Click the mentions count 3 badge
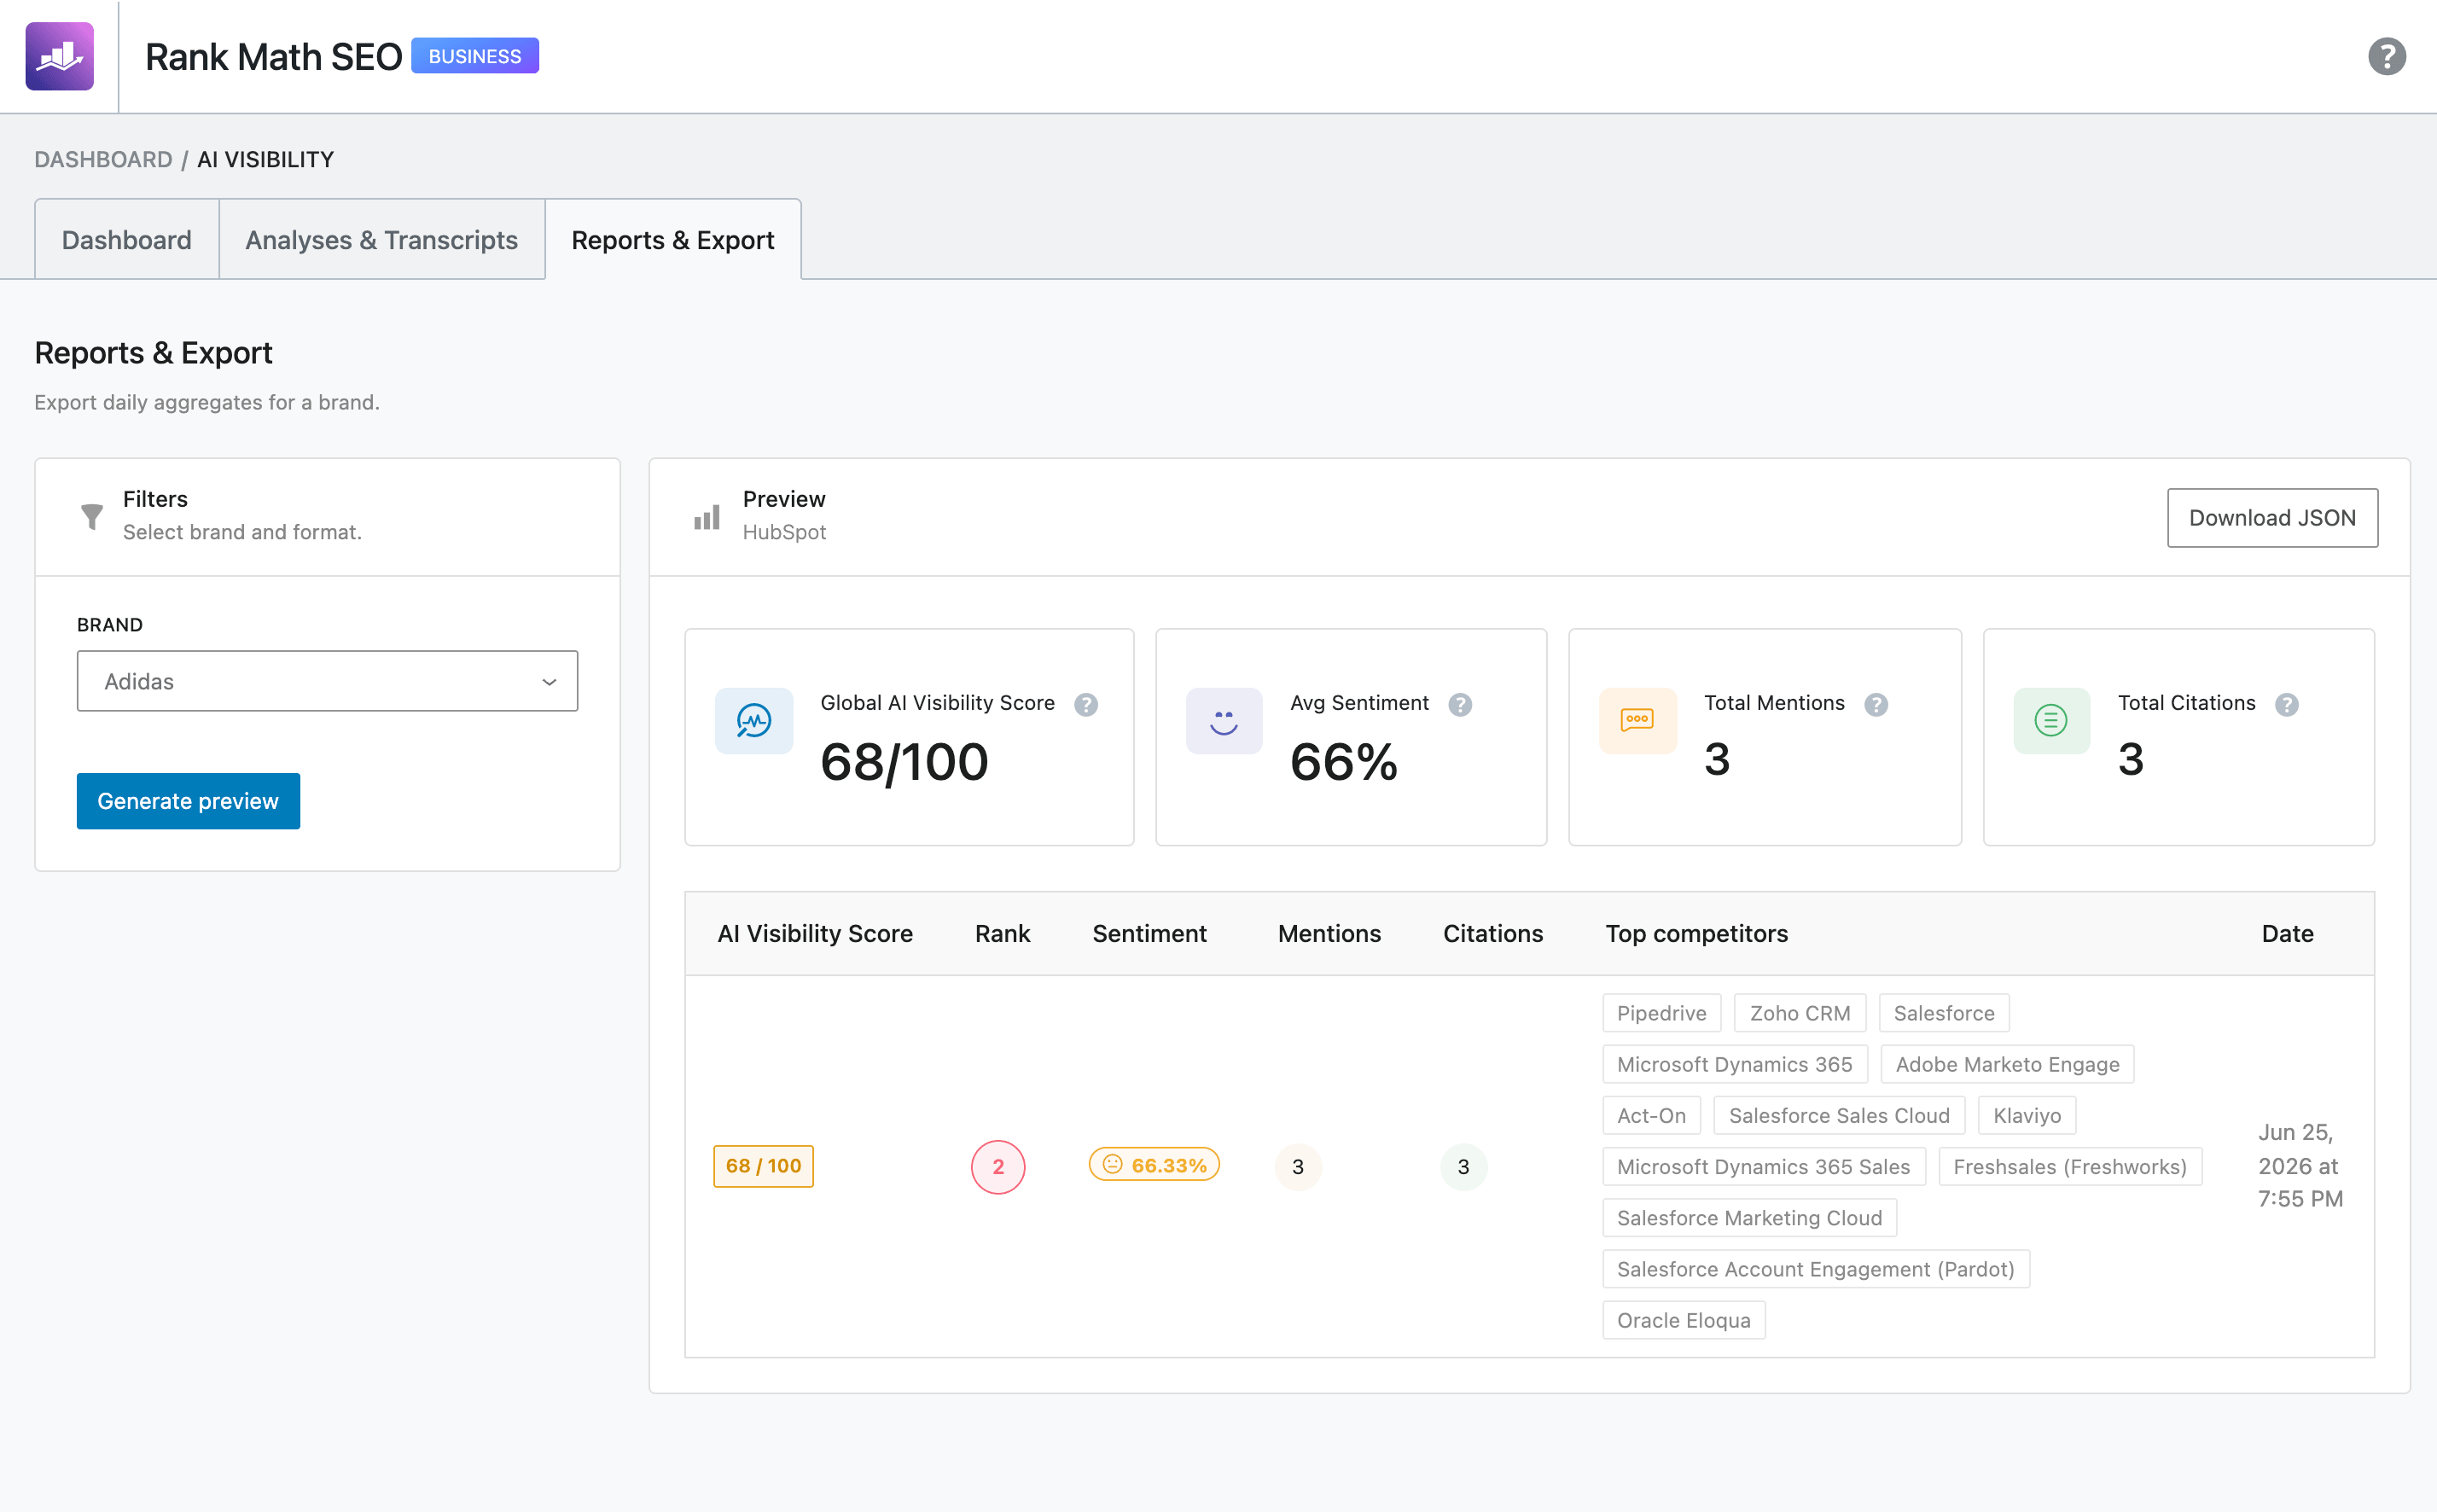 [x=1298, y=1167]
